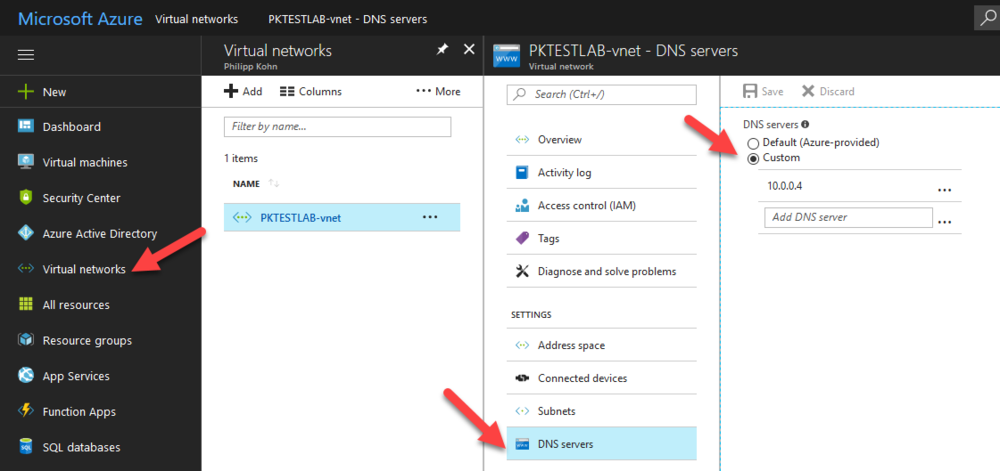Image resolution: width=1000 pixels, height=471 pixels.
Task: Click the Azure Active Directory icon
Action: click(x=26, y=234)
